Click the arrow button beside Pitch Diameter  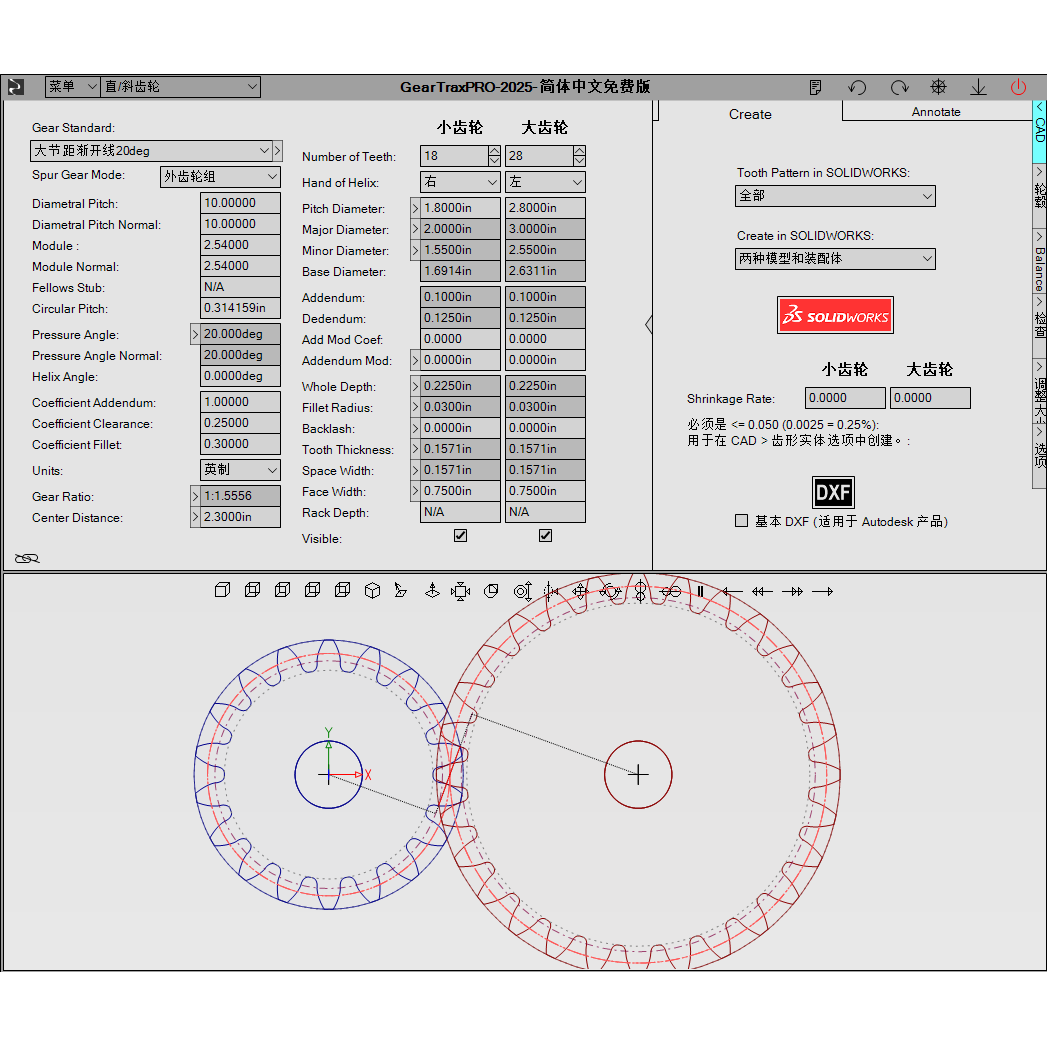click(415, 208)
